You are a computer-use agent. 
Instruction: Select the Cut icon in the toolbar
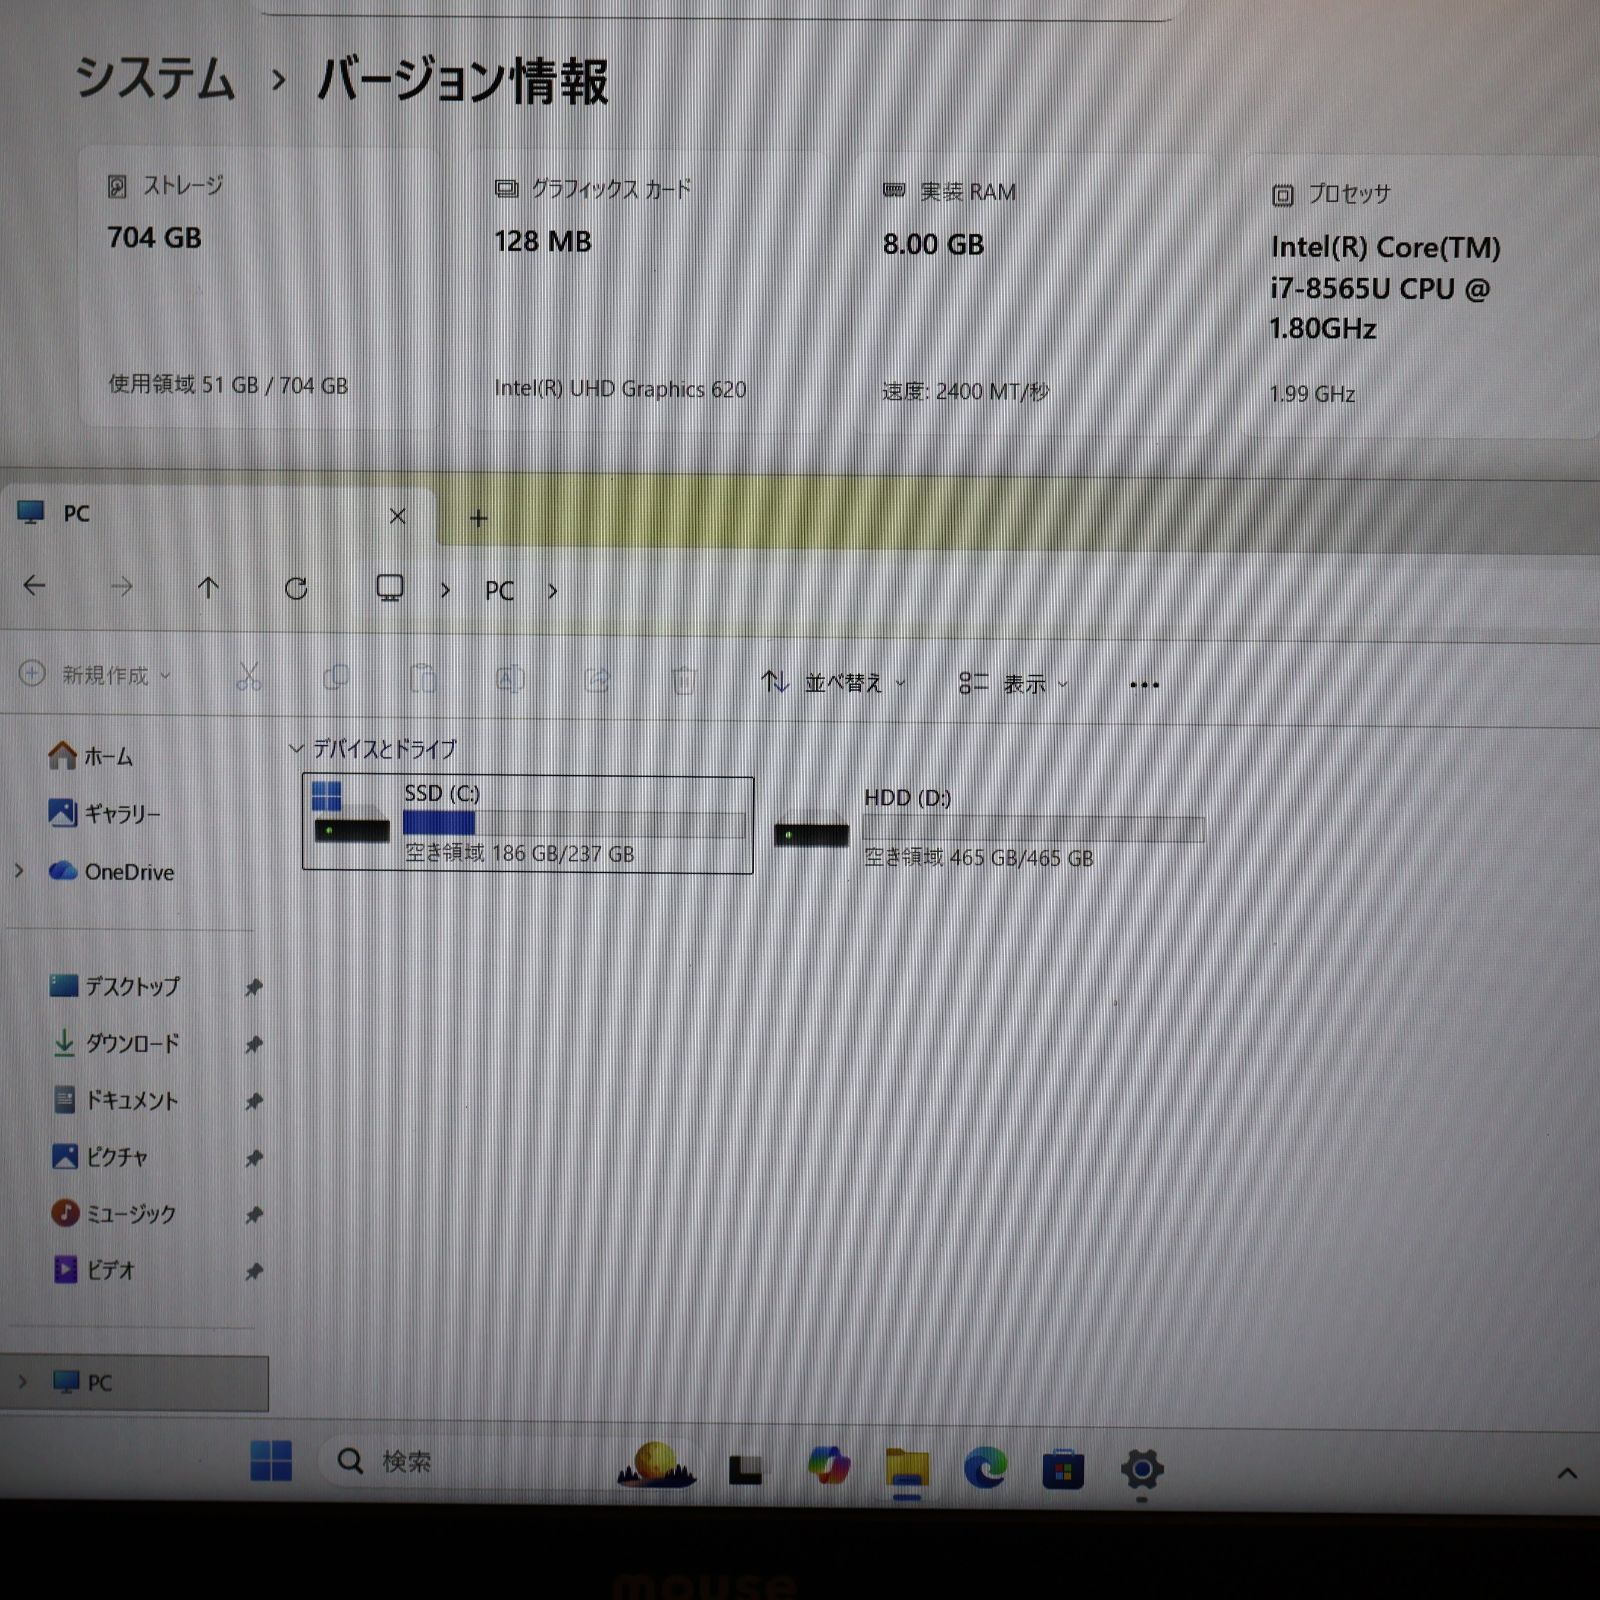[x=252, y=677]
